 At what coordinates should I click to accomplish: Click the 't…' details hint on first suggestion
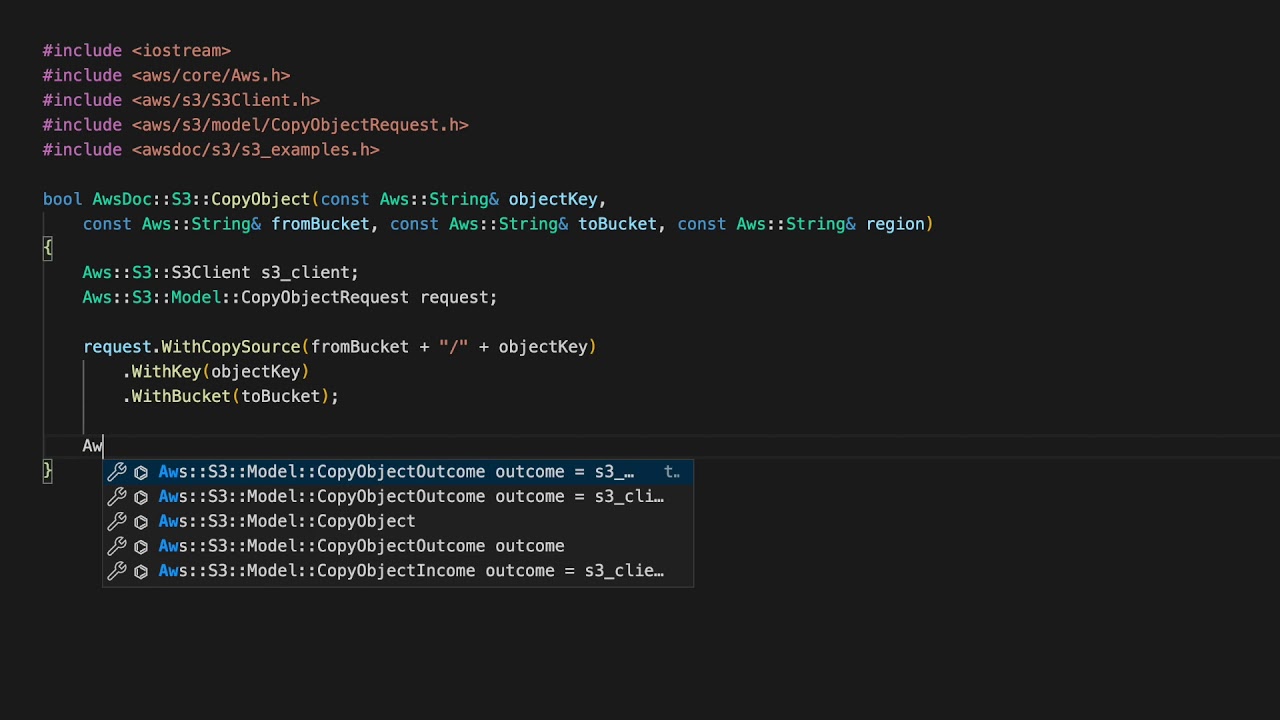(672, 471)
